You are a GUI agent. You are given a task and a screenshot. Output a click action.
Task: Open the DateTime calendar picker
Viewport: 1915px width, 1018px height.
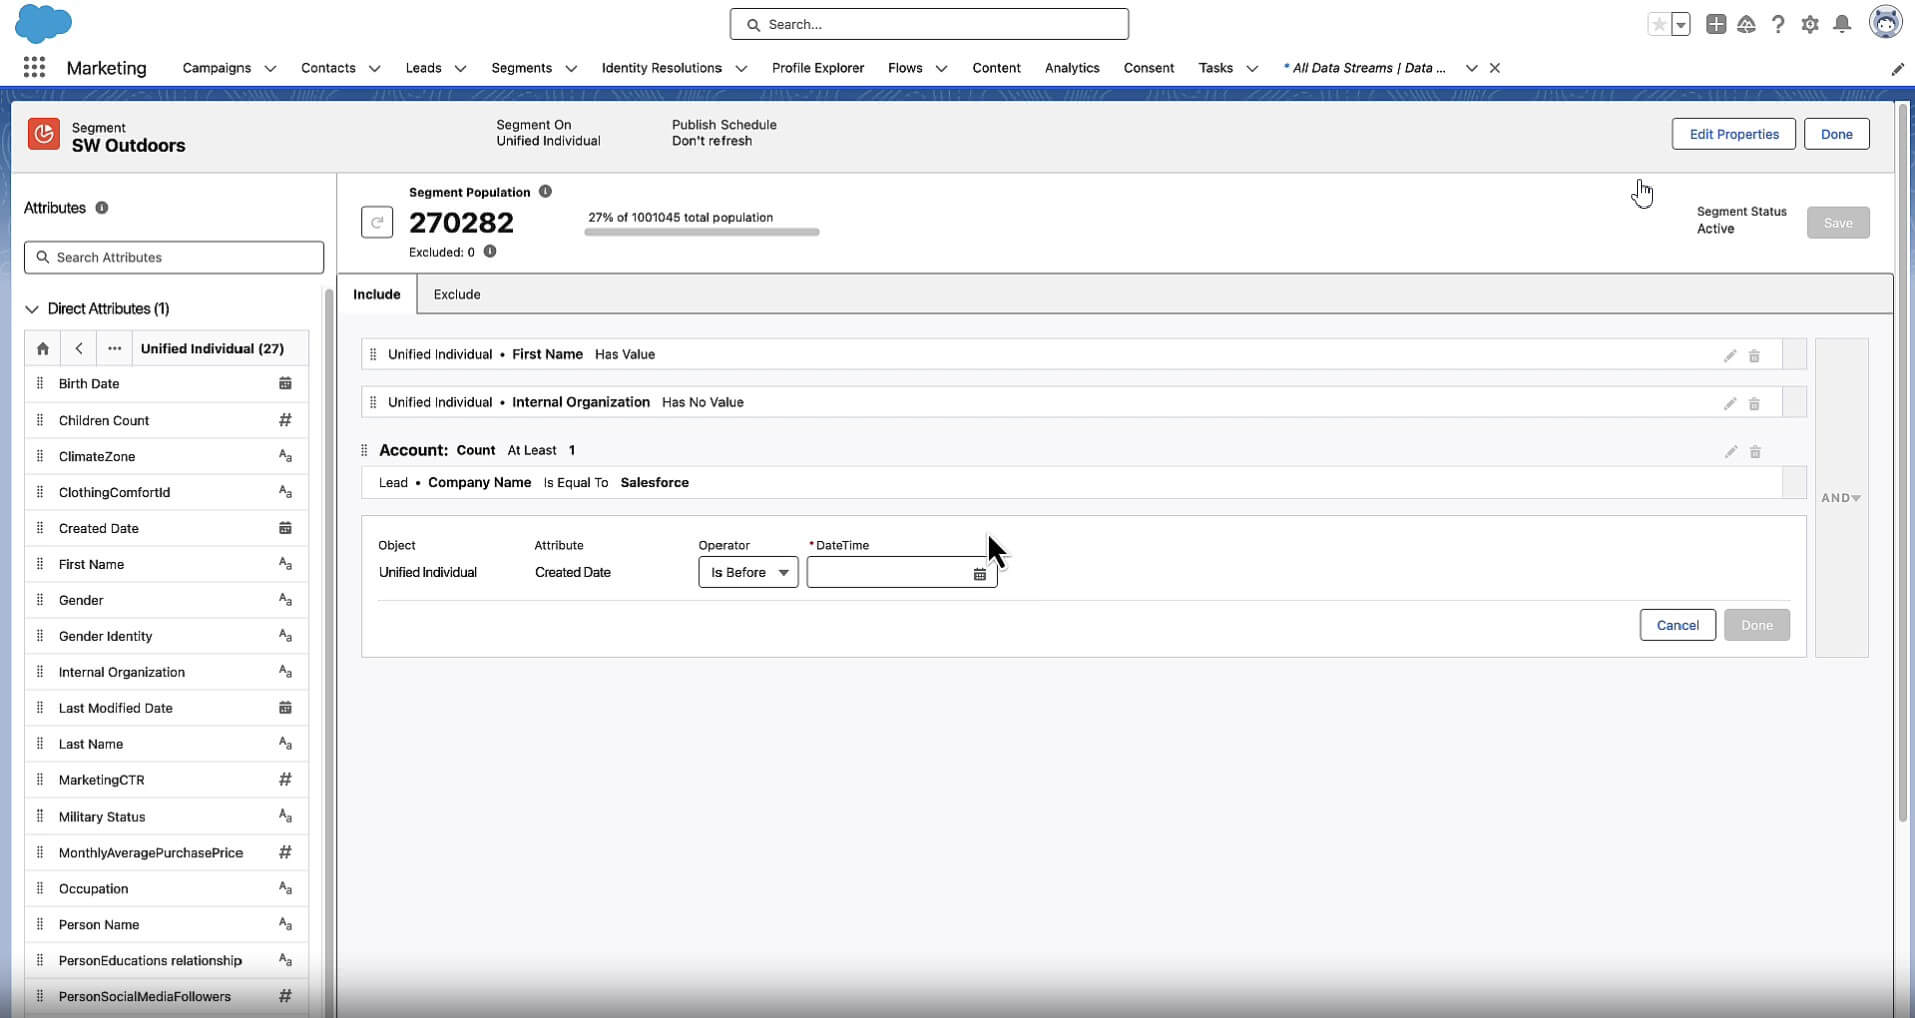[x=980, y=573]
